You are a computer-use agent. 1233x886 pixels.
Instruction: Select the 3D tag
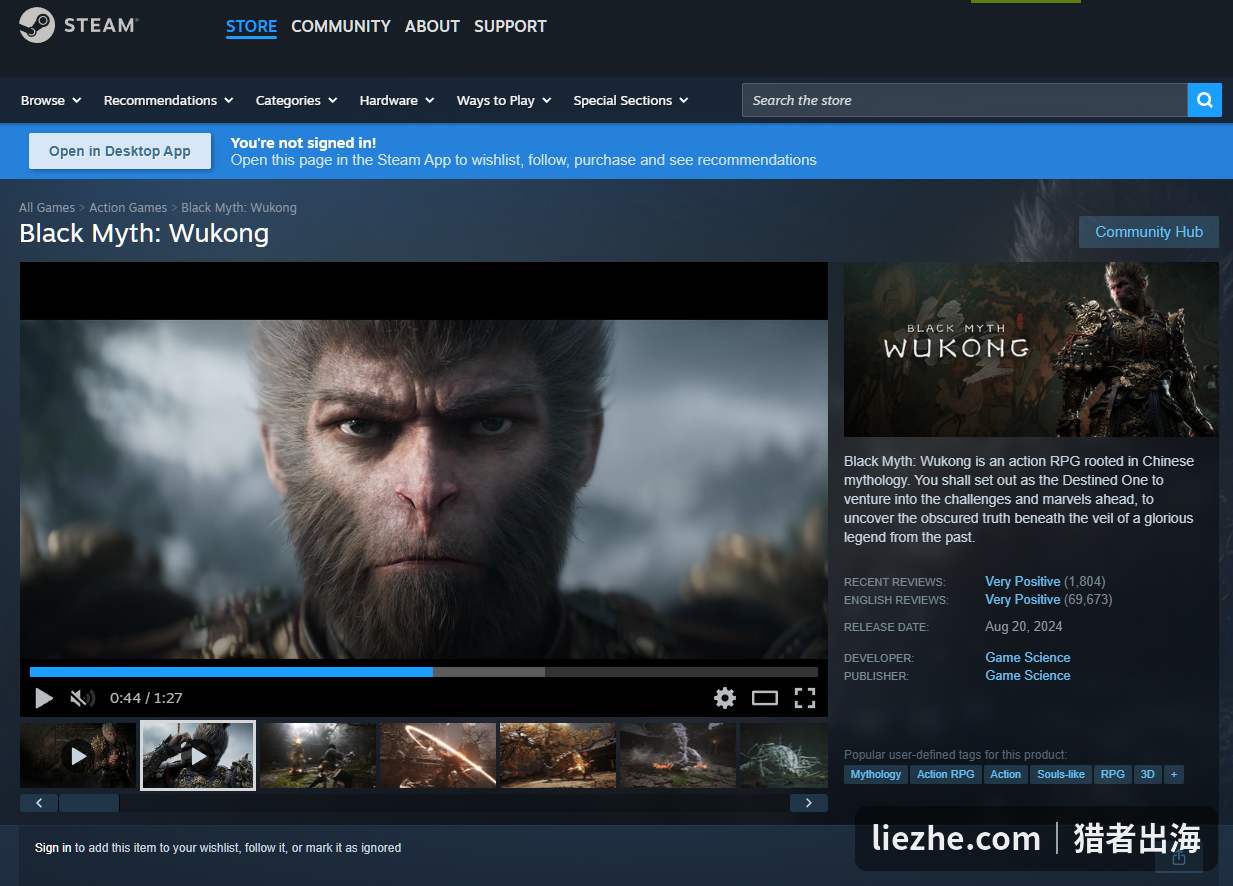[x=1148, y=774]
